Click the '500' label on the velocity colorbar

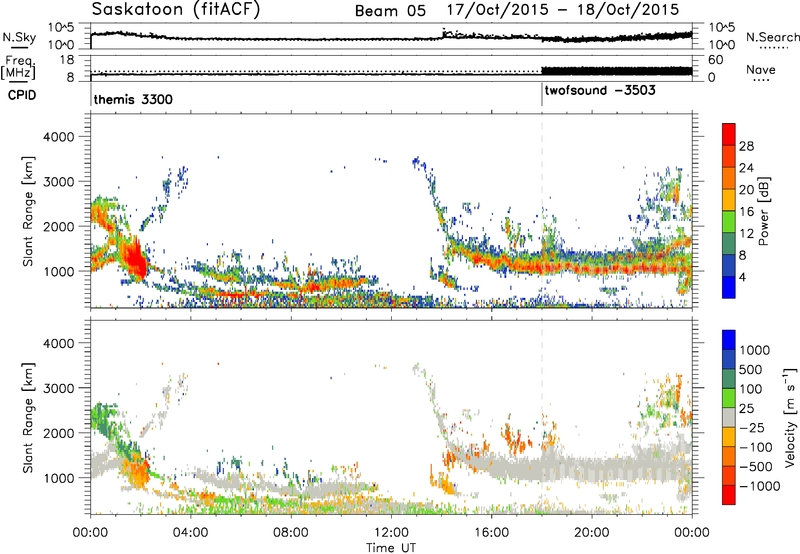(x=751, y=370)
